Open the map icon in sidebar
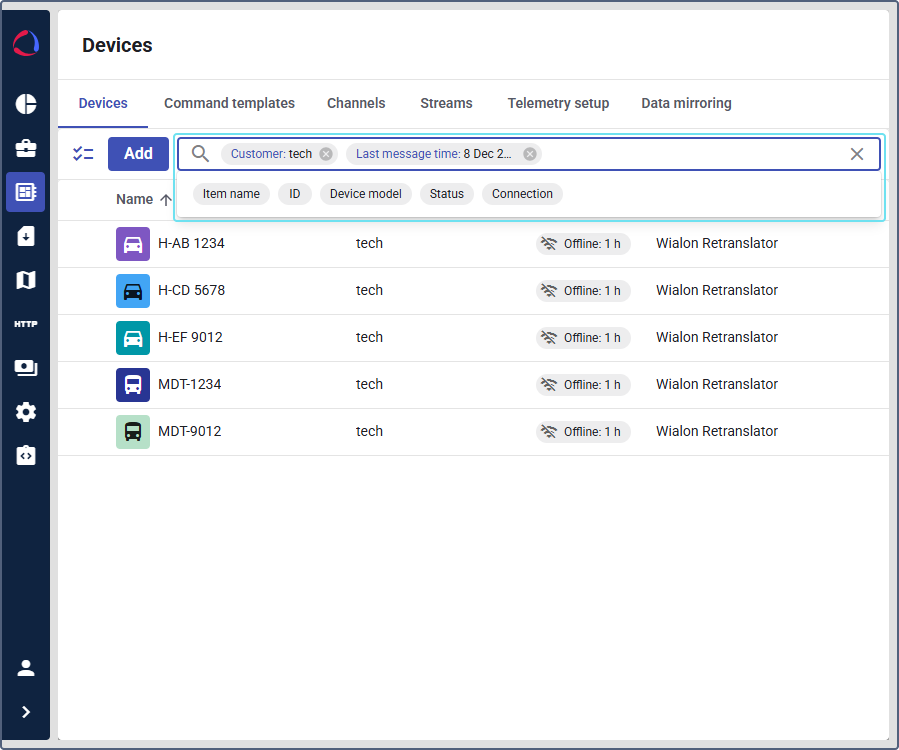 [x=26, y=280]
